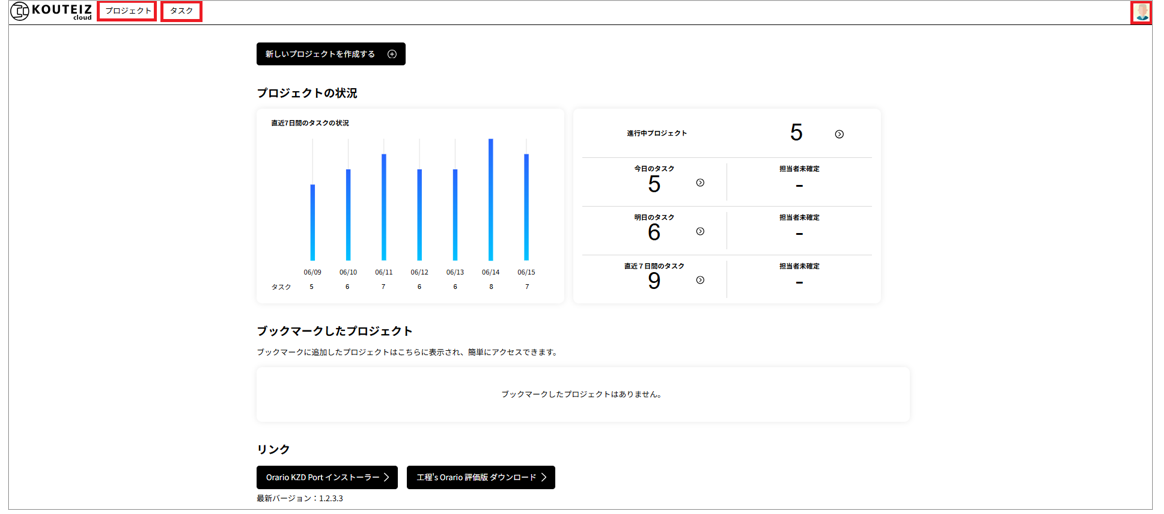This screenshot has height=514, width=1164.
Task: Click the 明日のタスク count 6
Action: click(654, 233)
